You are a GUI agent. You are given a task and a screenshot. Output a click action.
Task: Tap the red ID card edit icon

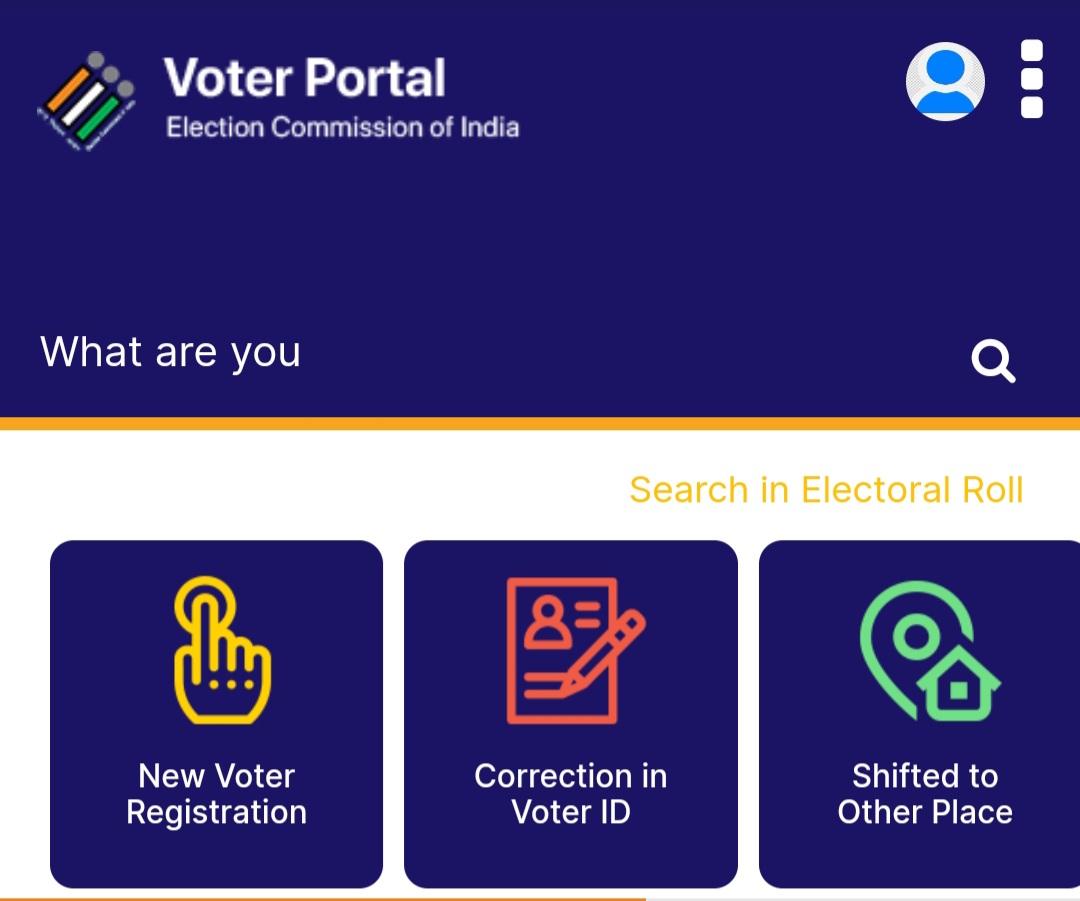575,650
